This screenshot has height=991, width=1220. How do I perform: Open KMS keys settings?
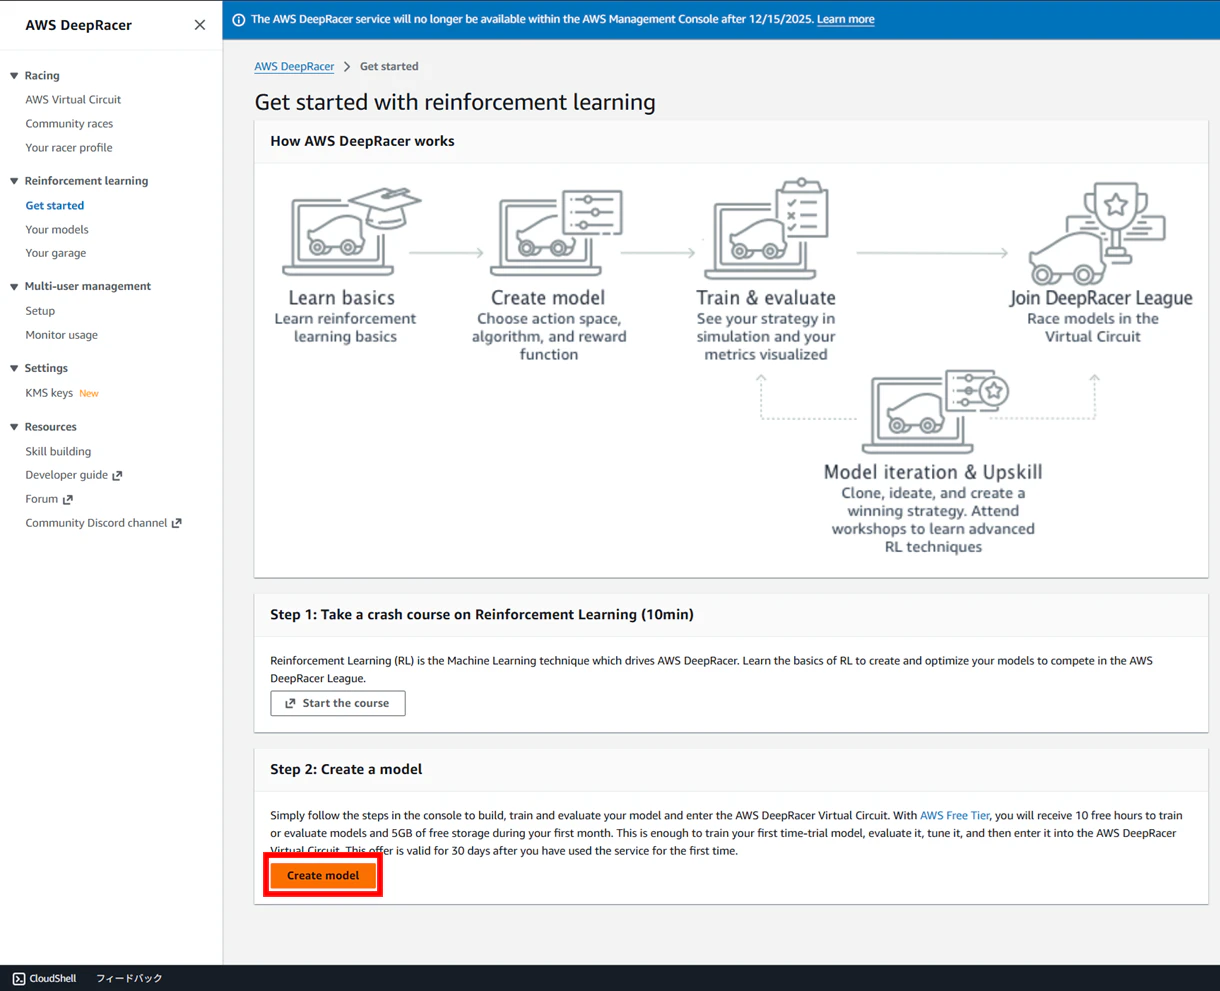pos(49,393)
